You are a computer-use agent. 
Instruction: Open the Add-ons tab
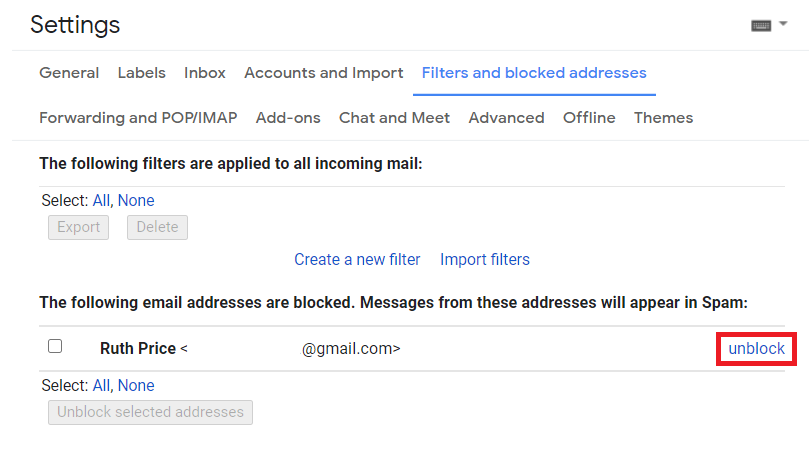(288, 118)
